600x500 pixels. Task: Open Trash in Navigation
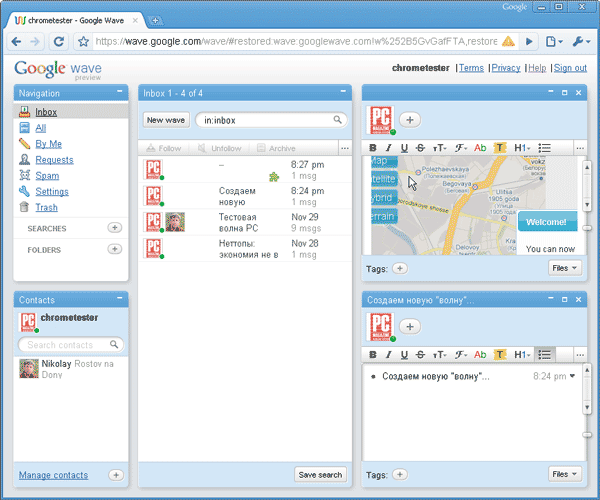tap(46, 207)
